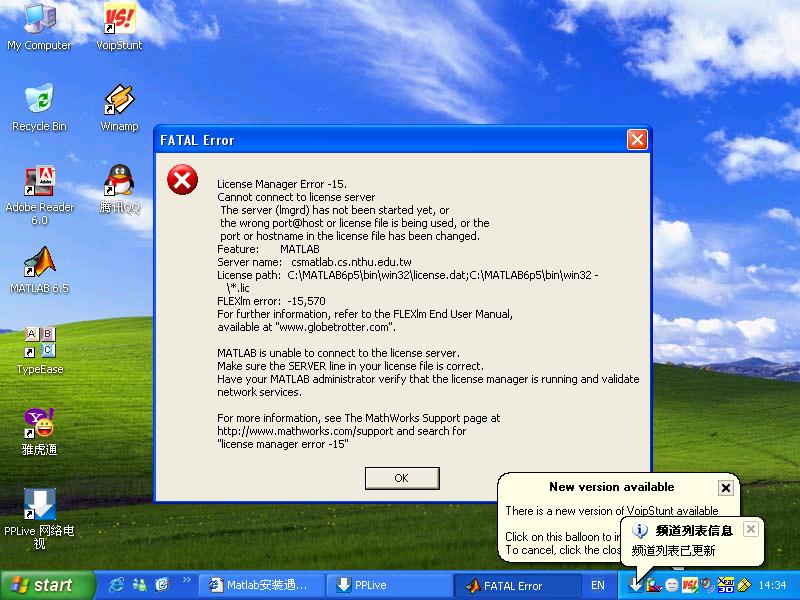Click the www.globetrotter.com text
Viewport: 800px width, 600px height.
[336, 328]
